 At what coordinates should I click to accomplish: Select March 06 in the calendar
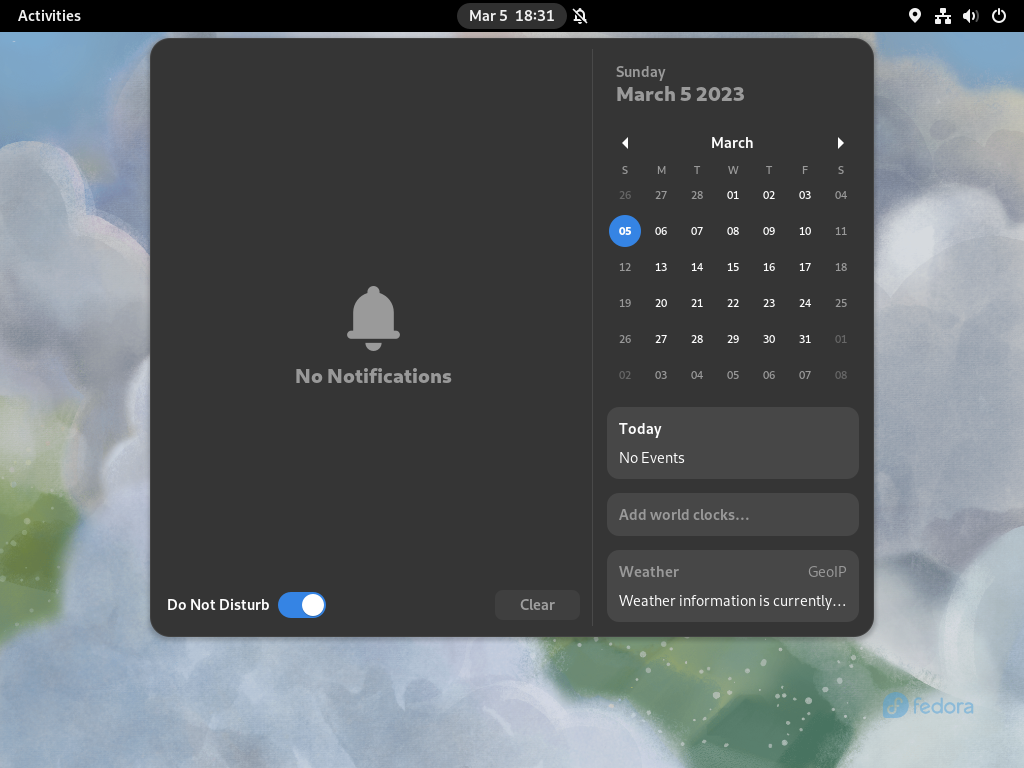[661, 231]
